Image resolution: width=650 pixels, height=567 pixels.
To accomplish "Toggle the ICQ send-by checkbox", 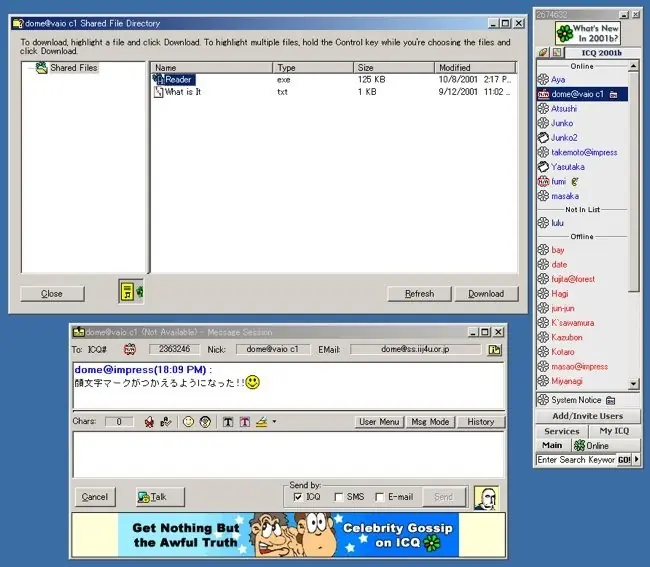I will (x=298, y=497).
